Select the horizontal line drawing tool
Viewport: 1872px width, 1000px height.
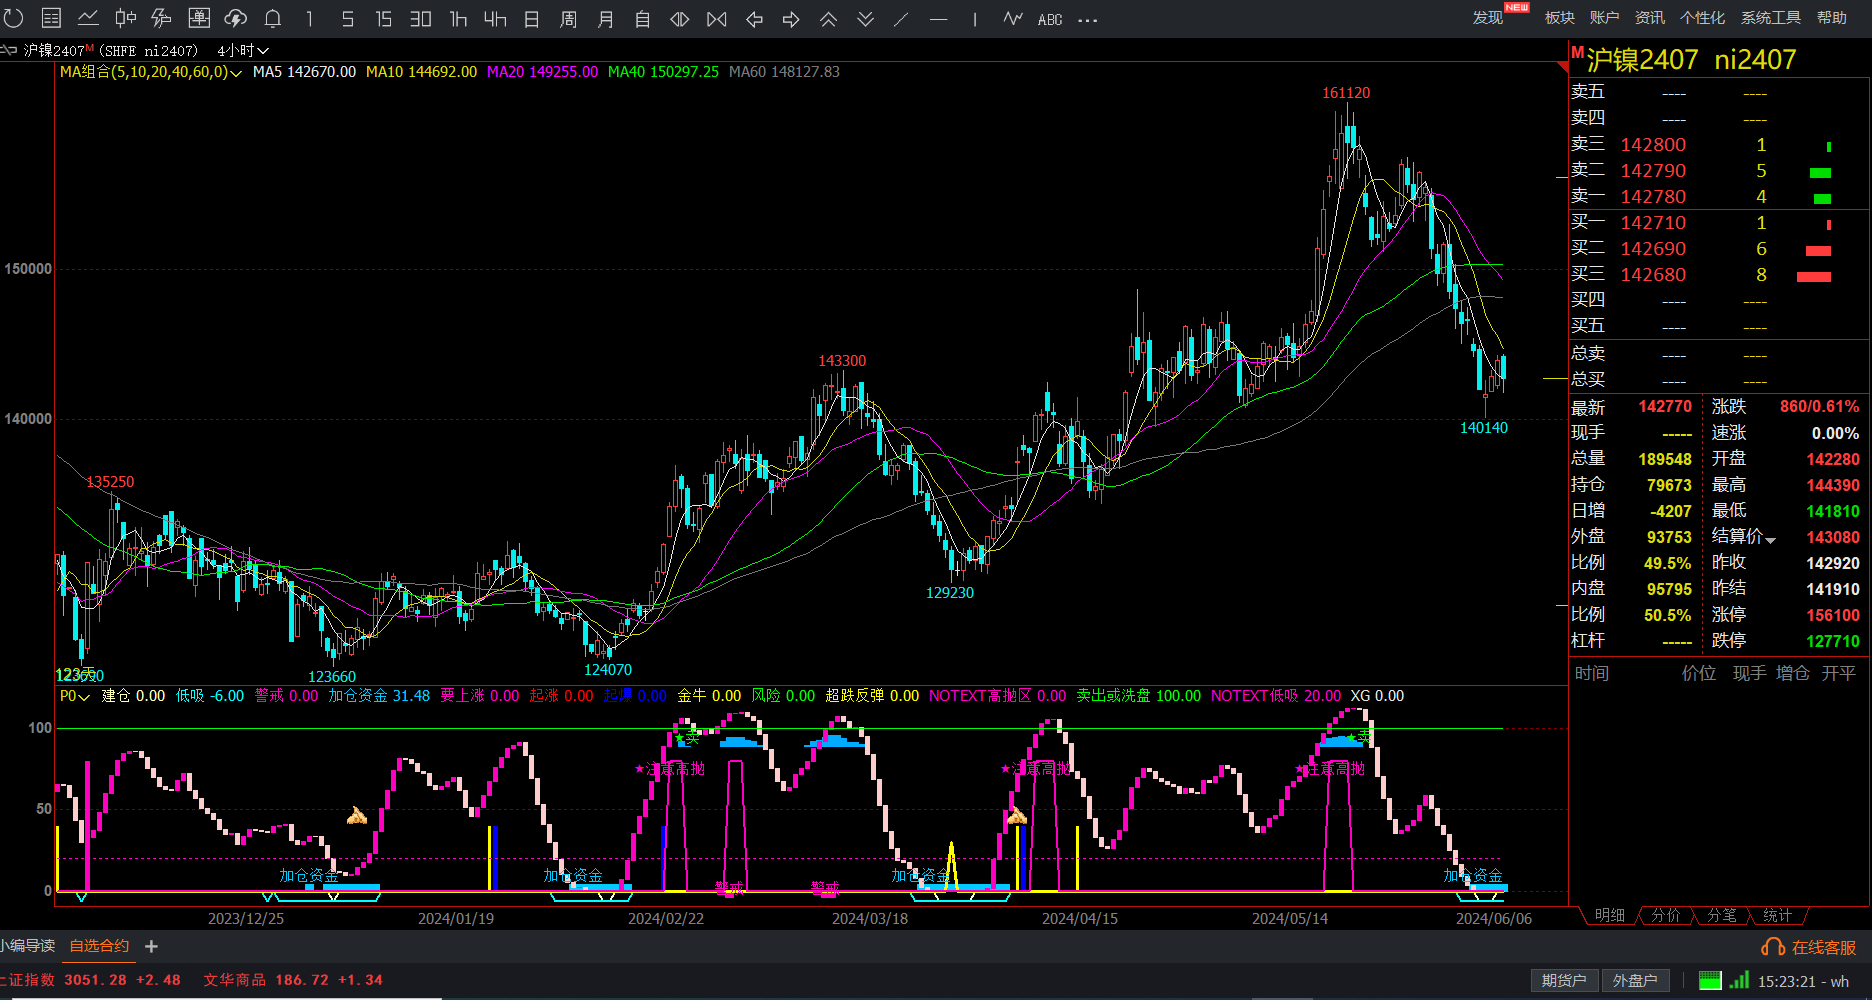(x=938, y=19)
